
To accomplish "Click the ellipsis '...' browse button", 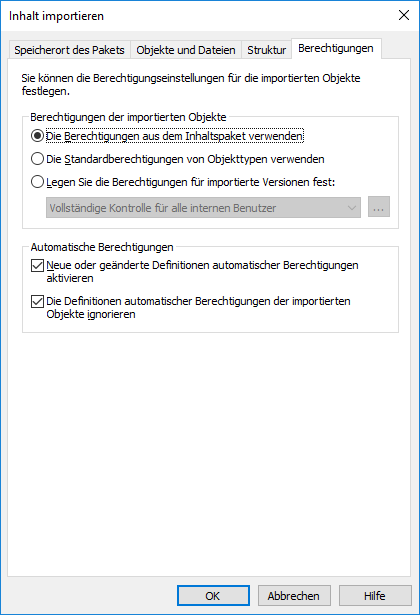I will (x=378, y=207).
